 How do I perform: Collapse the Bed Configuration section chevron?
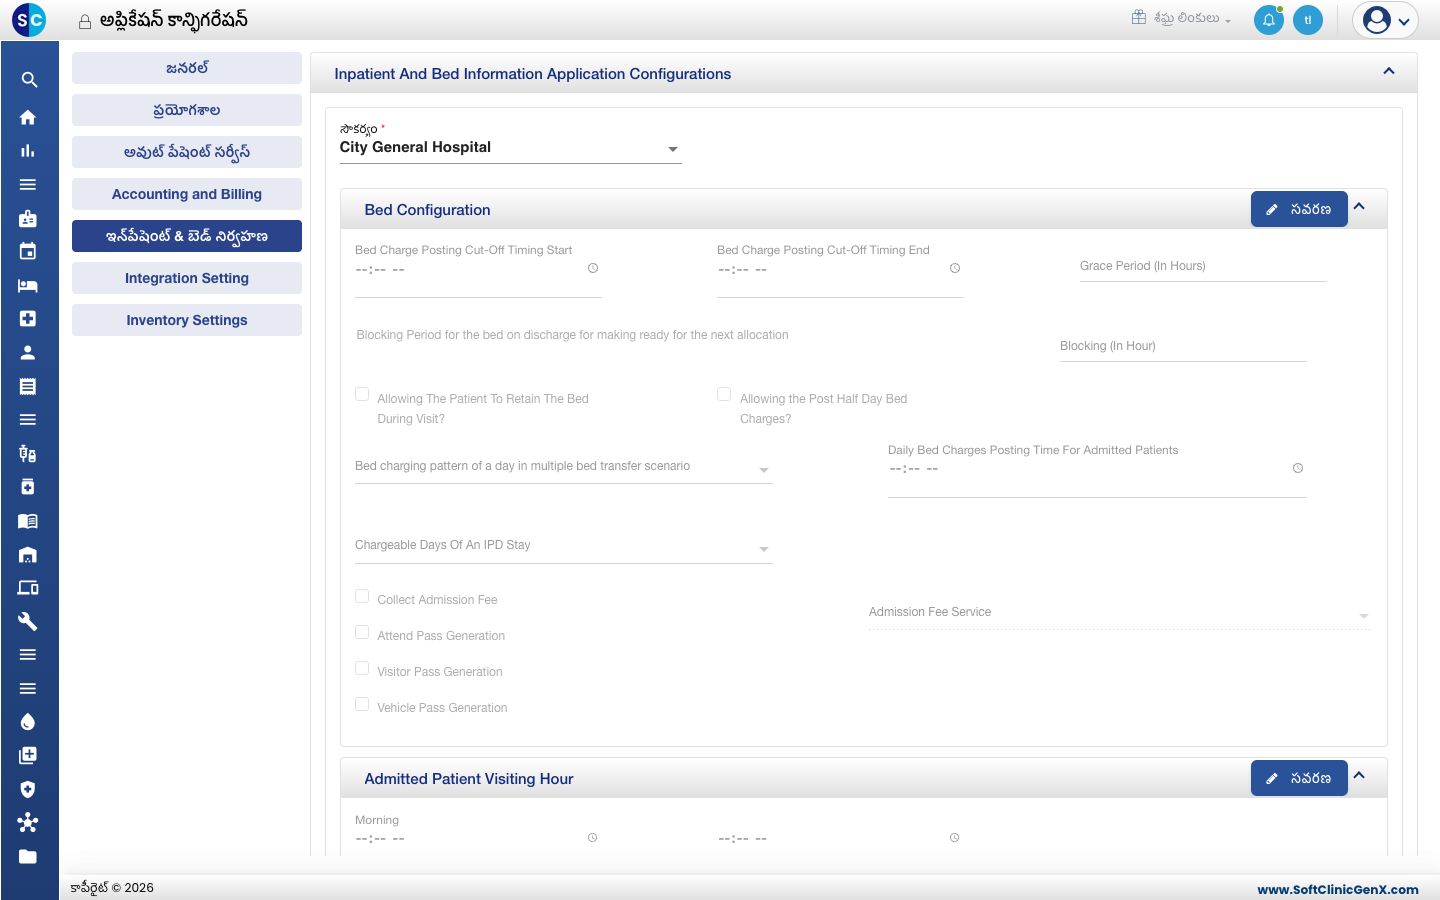[x=1359, y=207]
